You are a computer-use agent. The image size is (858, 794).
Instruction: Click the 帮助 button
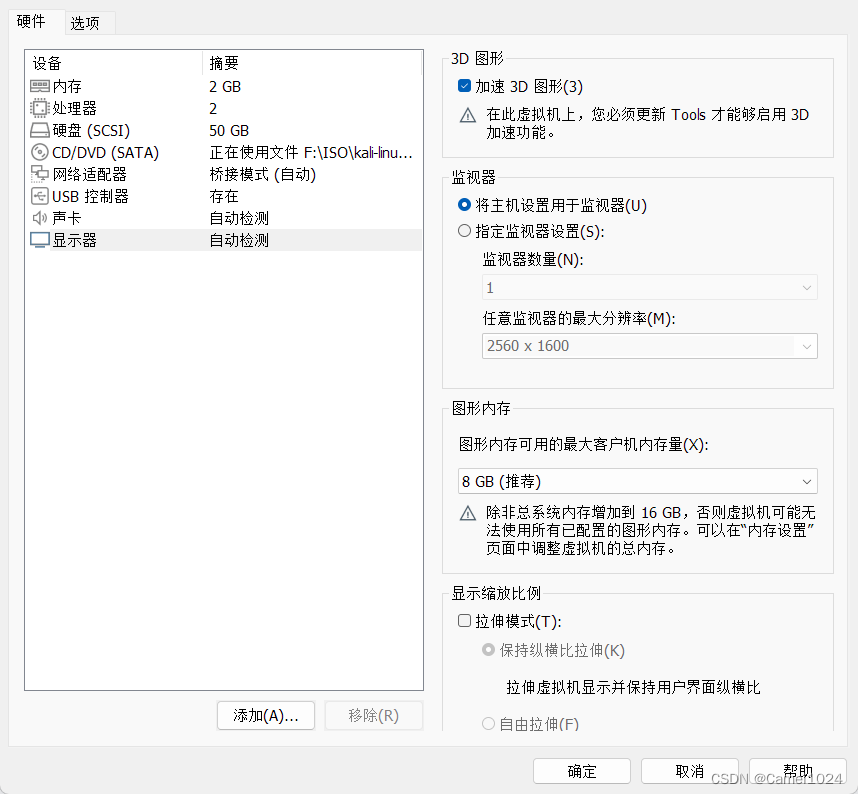pyautogui.click(x=797, y=771)
